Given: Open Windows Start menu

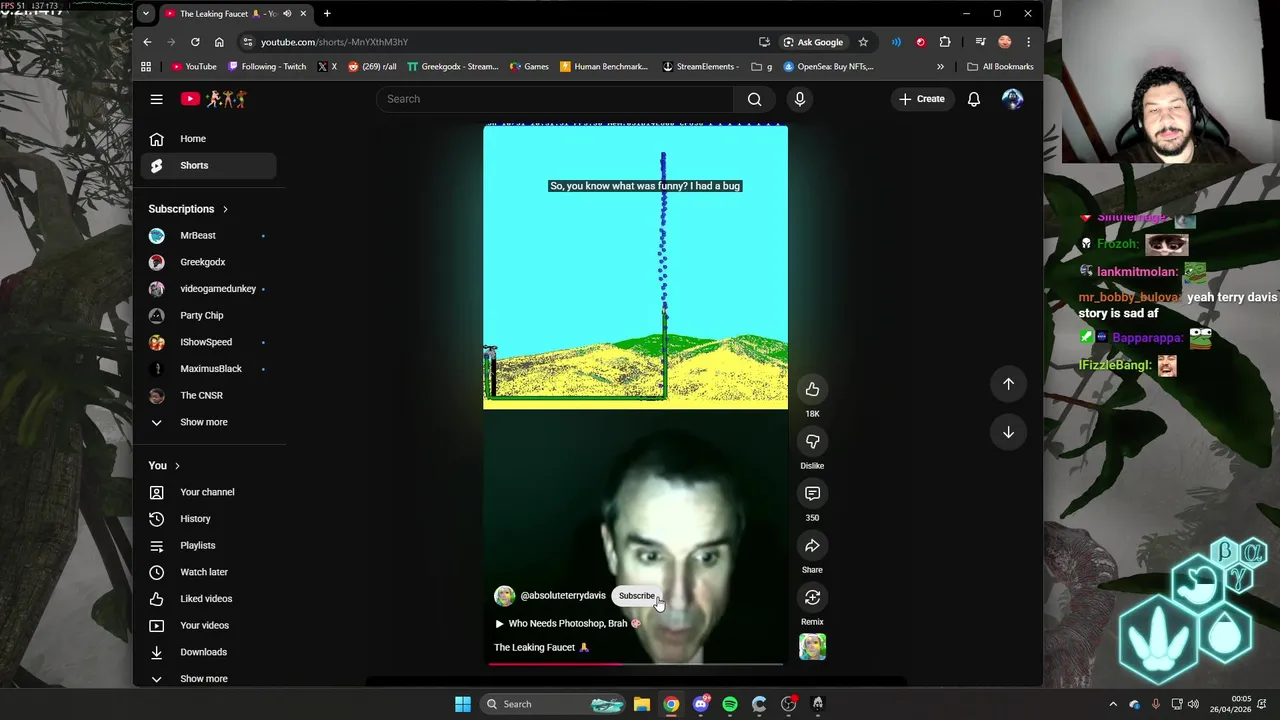Looking at the screenshot, I should [463, 704].
